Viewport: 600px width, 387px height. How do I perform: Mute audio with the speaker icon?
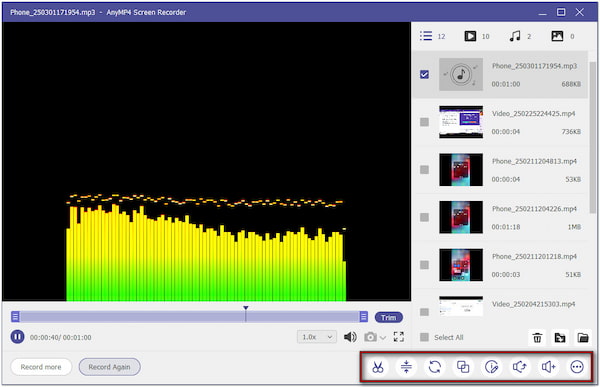point(350,337)
